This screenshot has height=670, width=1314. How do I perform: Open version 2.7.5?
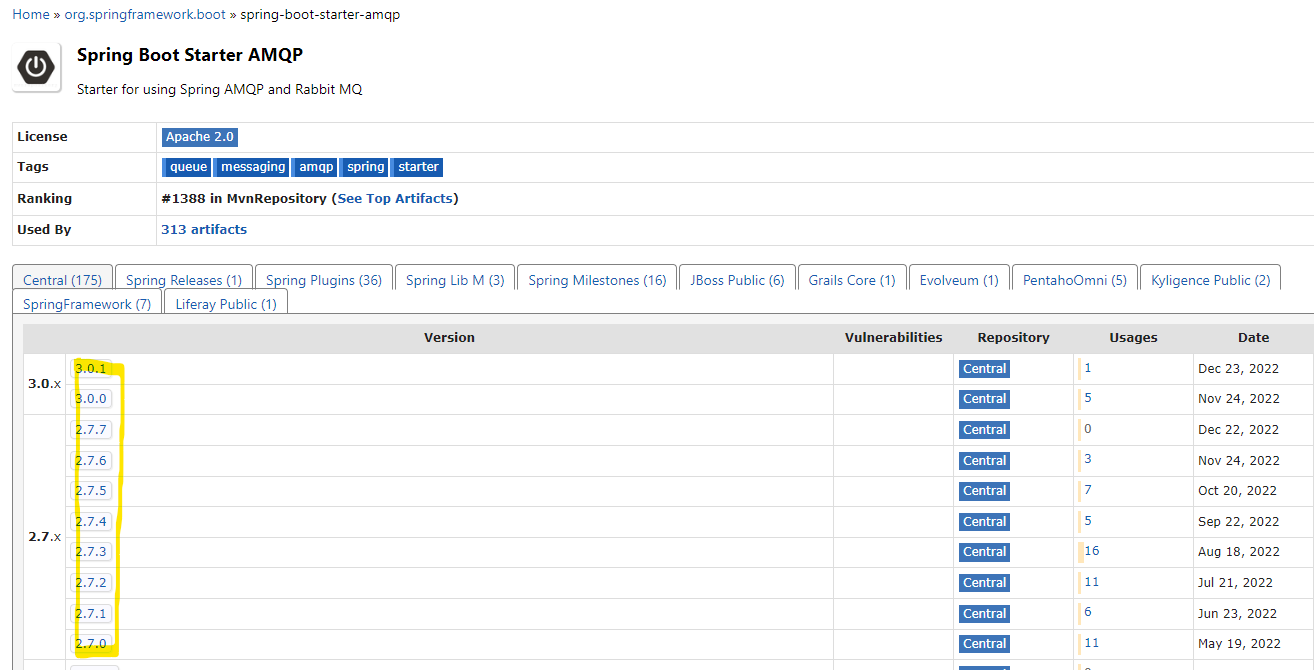click(90, 491)
